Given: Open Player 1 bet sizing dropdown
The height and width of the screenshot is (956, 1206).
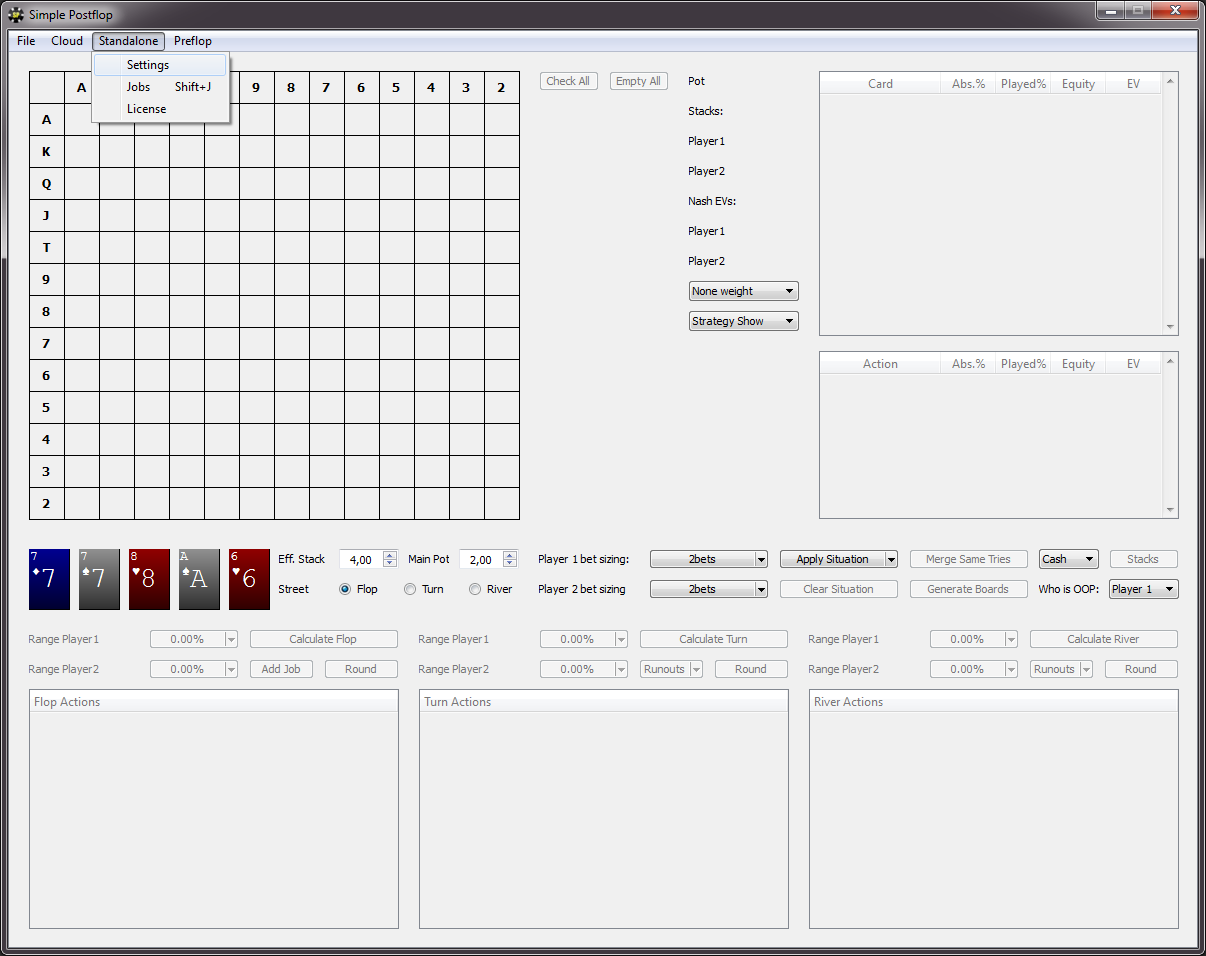Looking at the screenshot, I should pyautogui.click(x=708, y=559).
